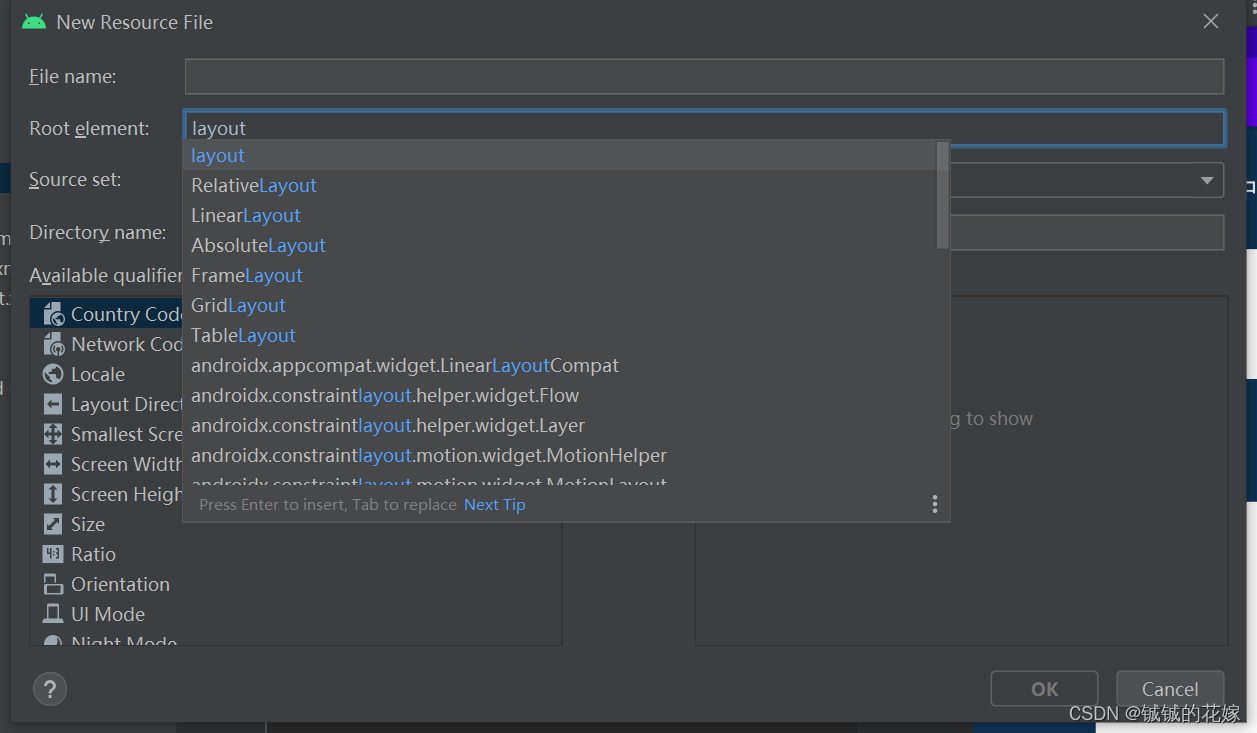Choose MotionHelper from the suggestions
The height and width of the screenshot is (733, 1257).
[559, 455]
